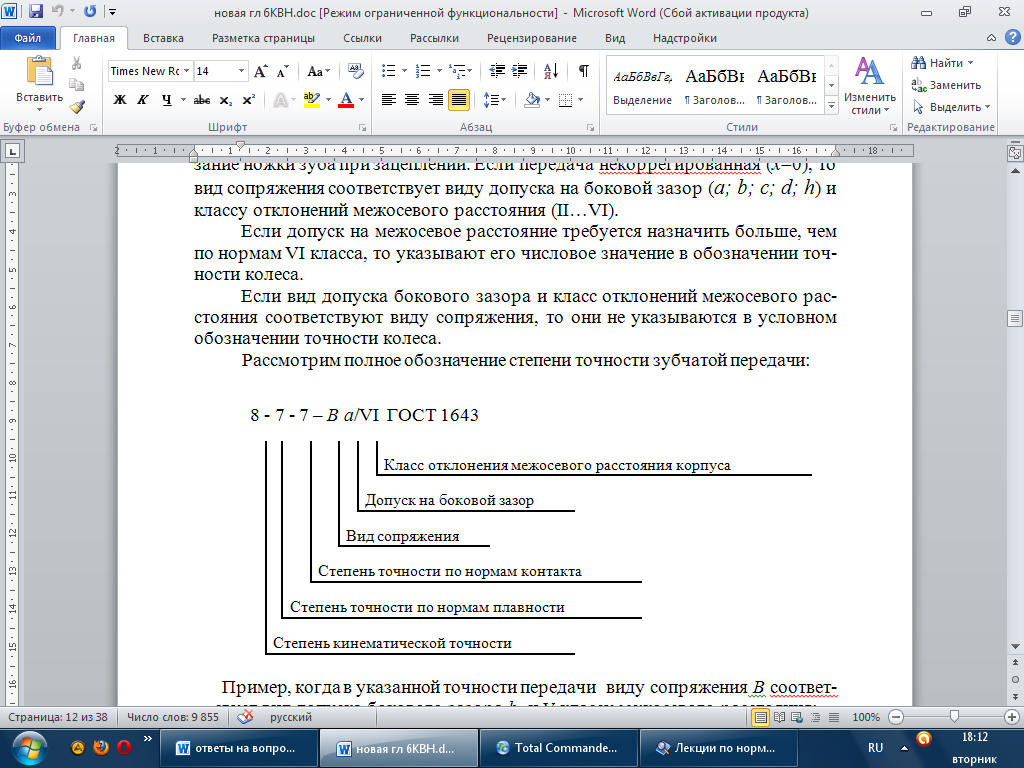The width and height of the screenshot is (1024, 768).
Task: Toggle italic formatting К
Action: click(x=143, y=100)
